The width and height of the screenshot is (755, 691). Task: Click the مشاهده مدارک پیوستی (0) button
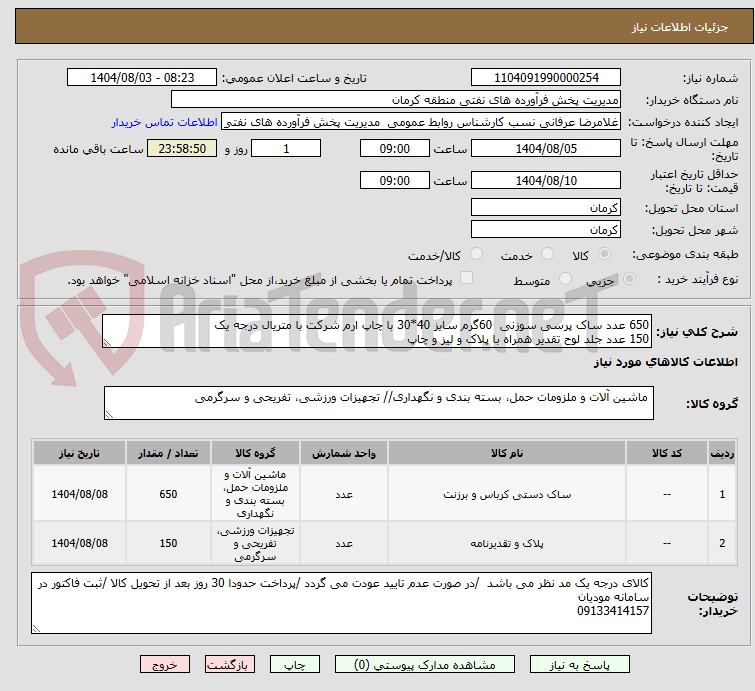pos(425,665)
